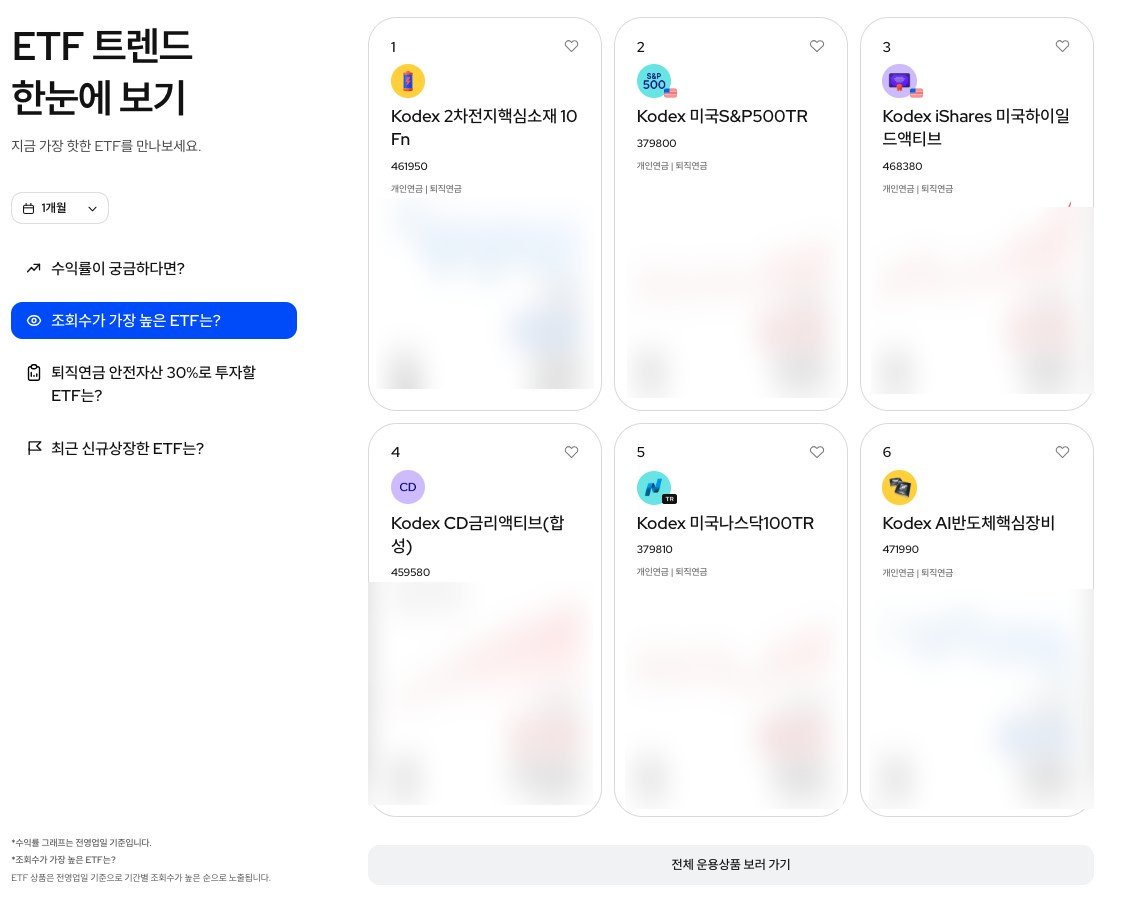Toggle the heart on Kodex 미국나스닥100TR
The height and width of the screenshot is (902, 1129).
(x=817, y=452)
